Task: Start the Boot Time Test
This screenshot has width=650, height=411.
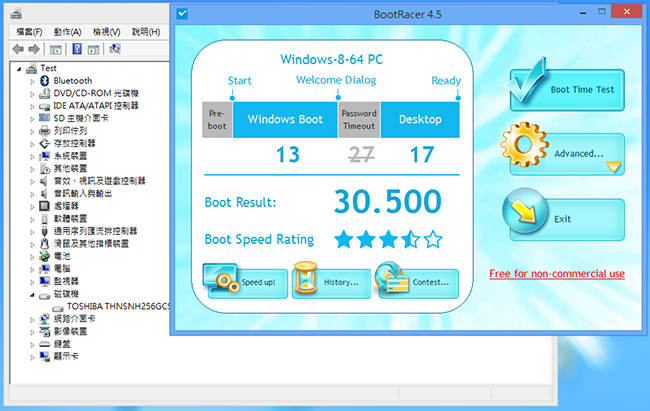Action: tap(567, 90)
